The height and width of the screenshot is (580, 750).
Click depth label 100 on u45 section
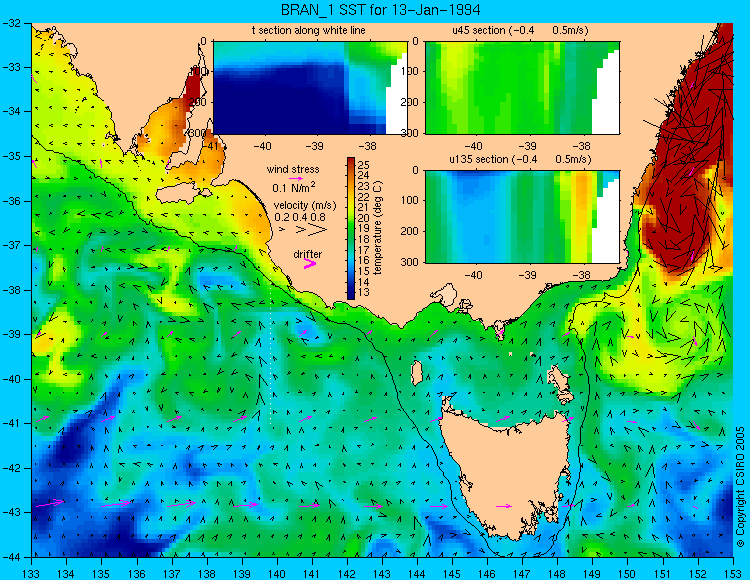click(410, 71)
